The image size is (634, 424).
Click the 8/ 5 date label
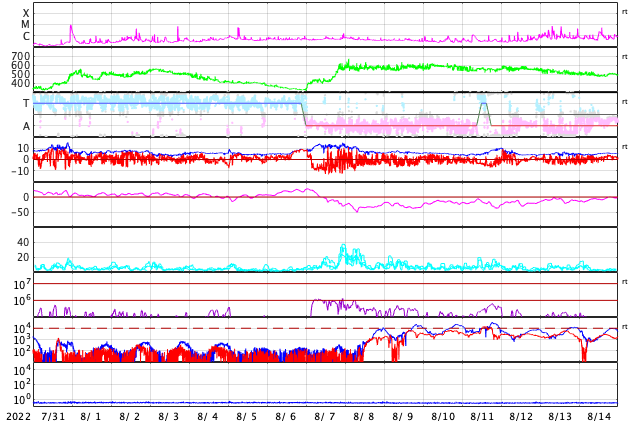point(247,417)
